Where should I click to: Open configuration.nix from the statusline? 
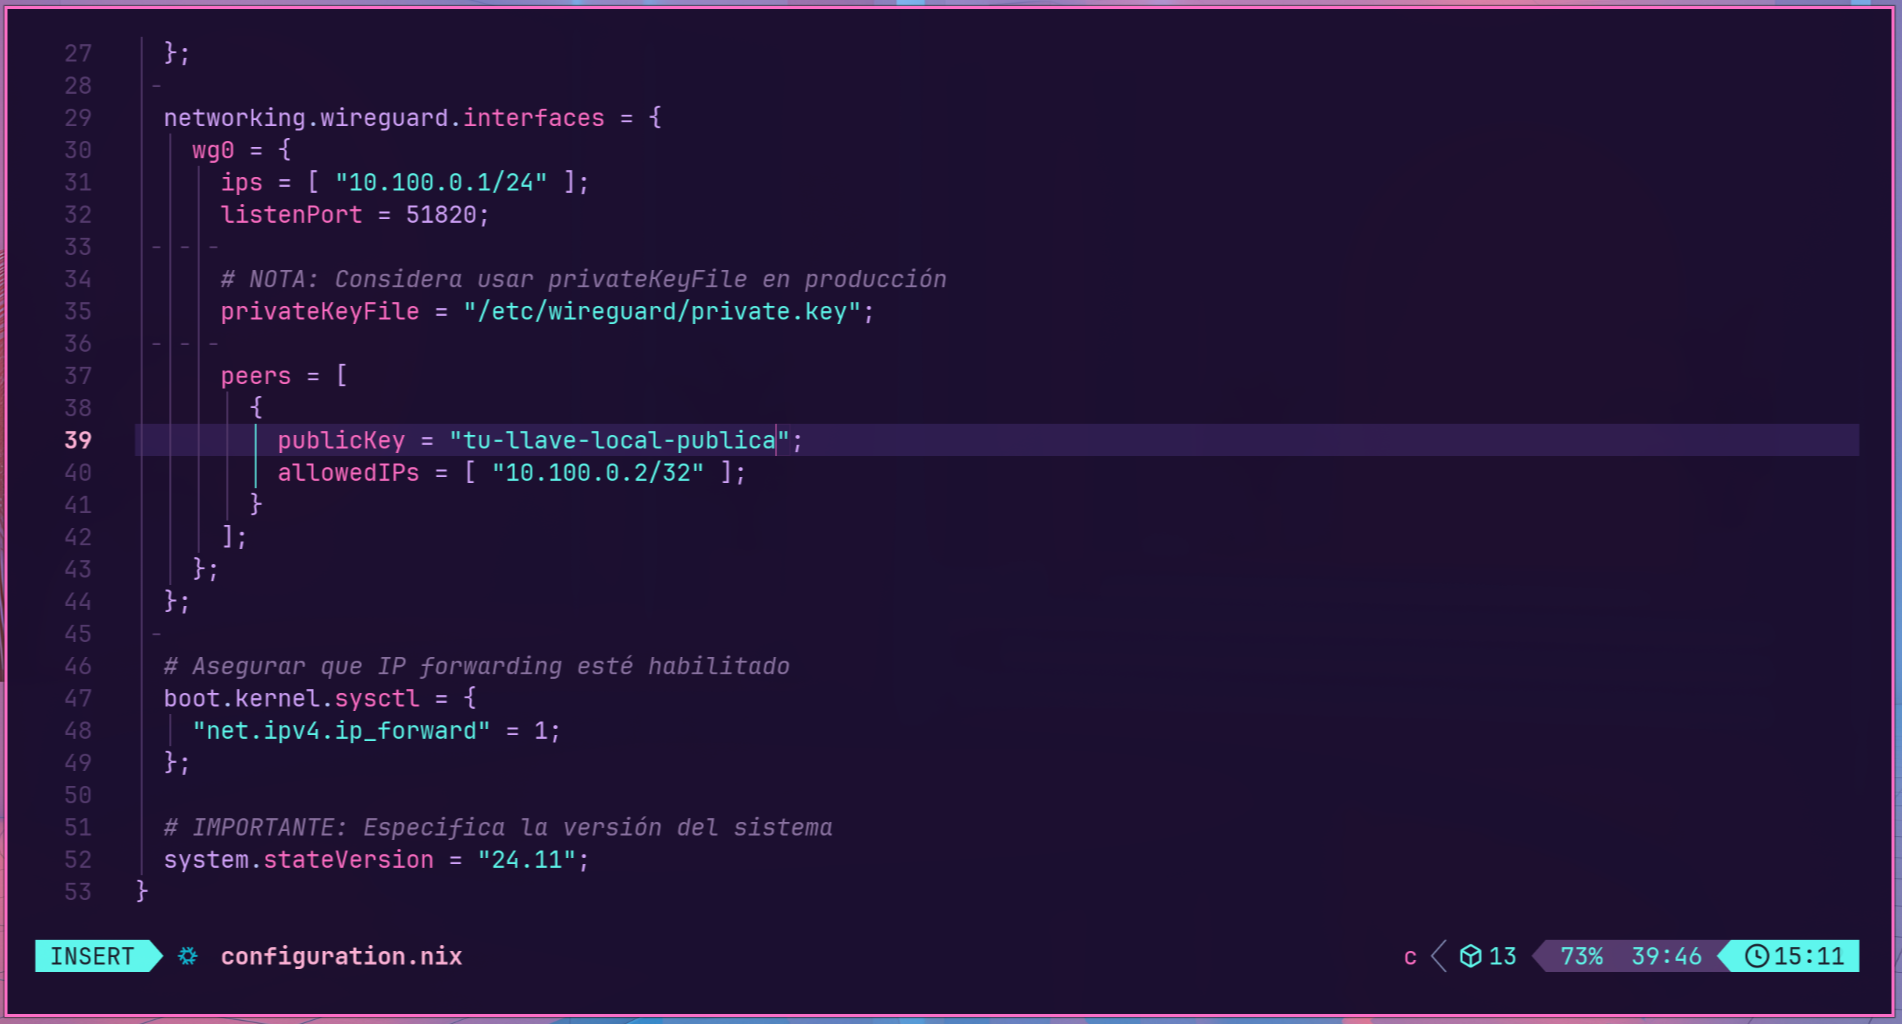click(x=342, y=956)
